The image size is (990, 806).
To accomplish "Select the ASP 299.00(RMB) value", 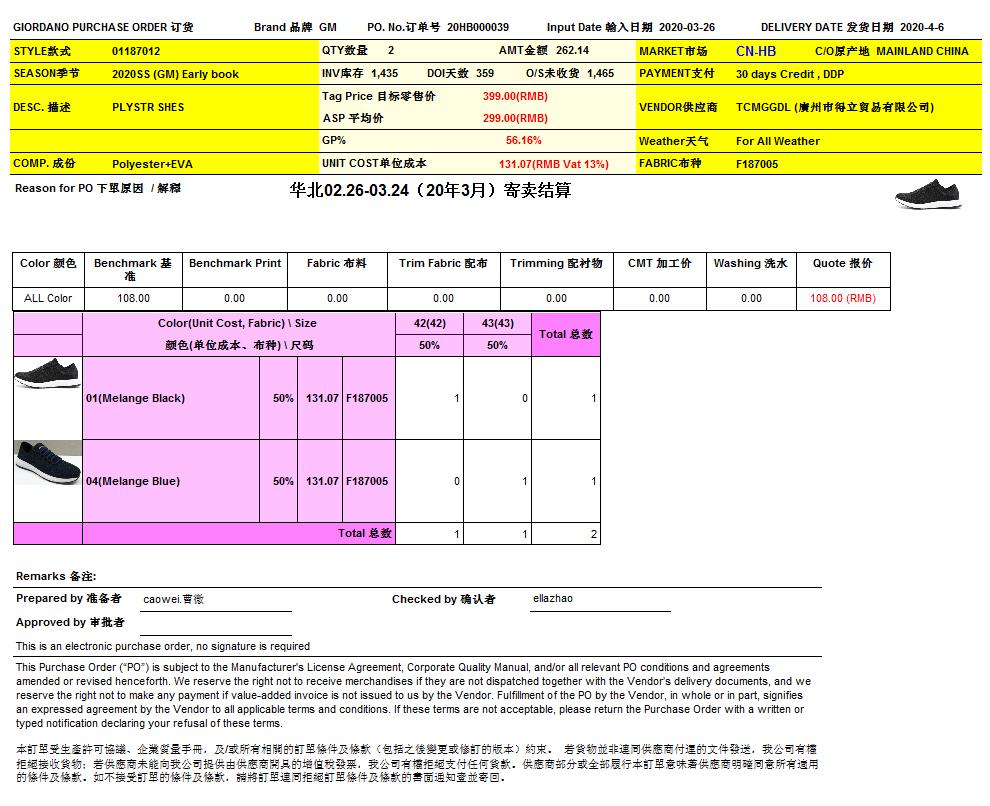I will (515, 118).
